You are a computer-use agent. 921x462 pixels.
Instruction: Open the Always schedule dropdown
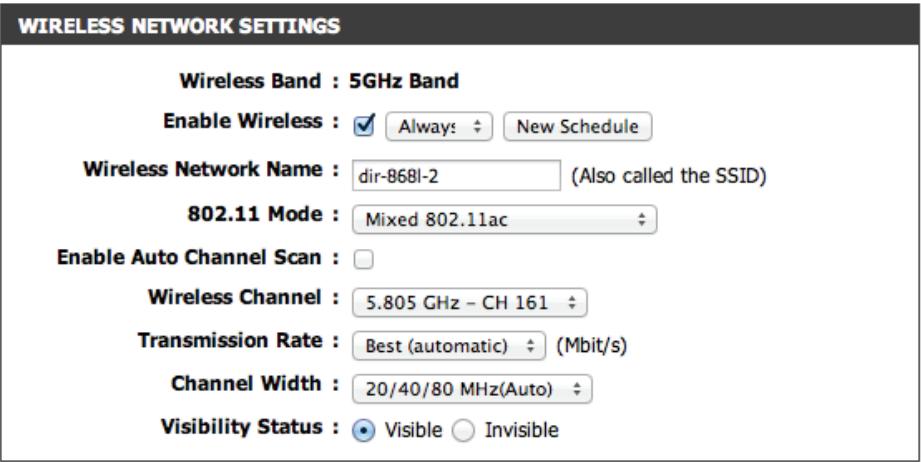[x=439, y=126]
